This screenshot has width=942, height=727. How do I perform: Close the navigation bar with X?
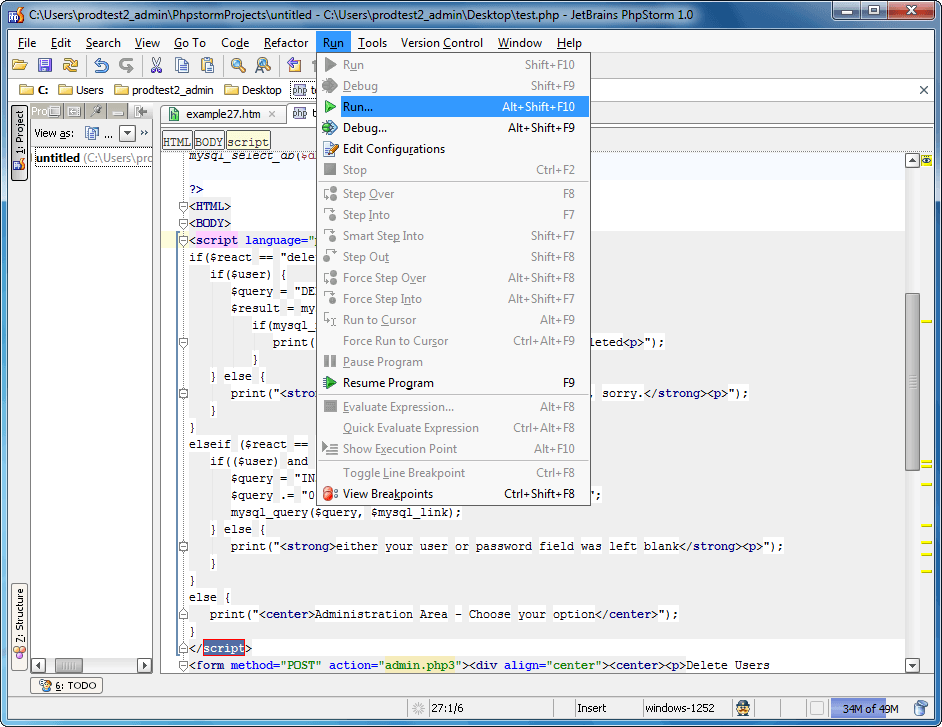(x=924, y=90)
